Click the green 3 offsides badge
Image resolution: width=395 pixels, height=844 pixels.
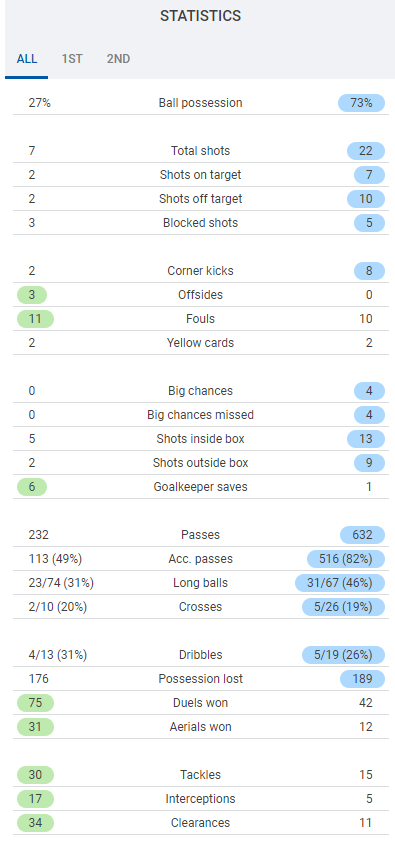click(x=32, y=295)
